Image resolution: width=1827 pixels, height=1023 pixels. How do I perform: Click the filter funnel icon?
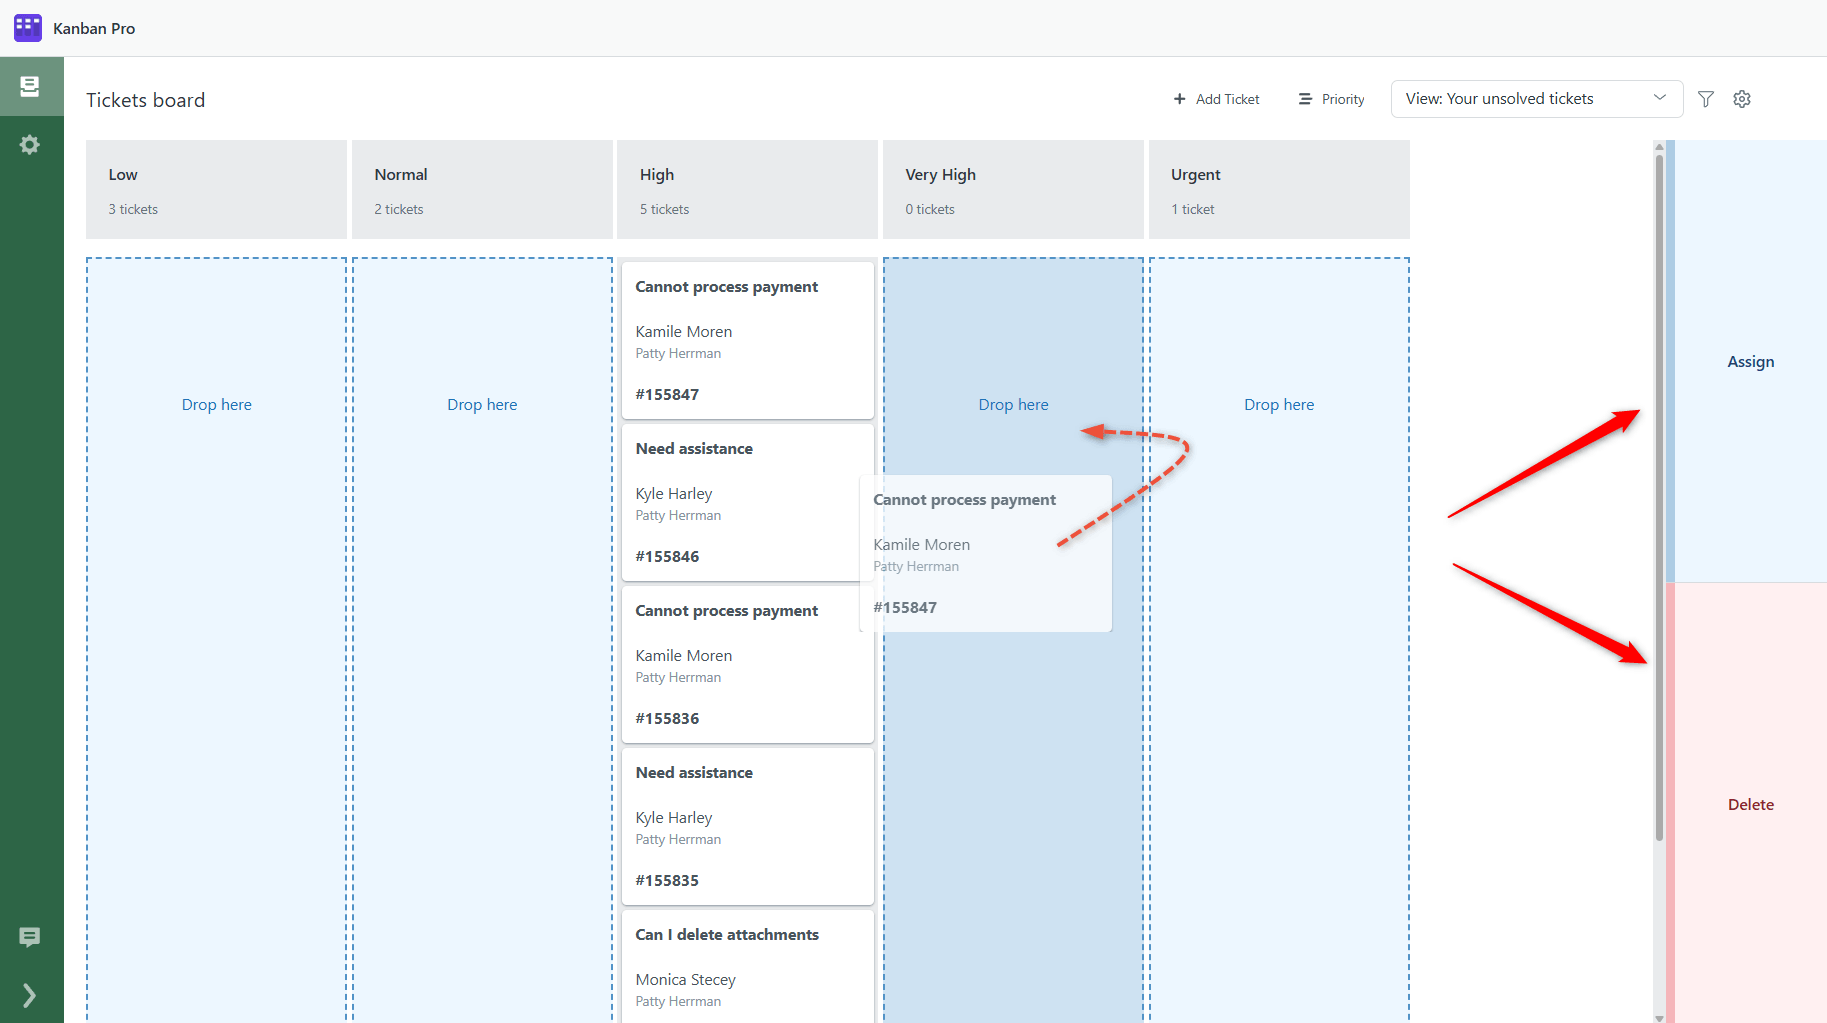click(1706, 99)
